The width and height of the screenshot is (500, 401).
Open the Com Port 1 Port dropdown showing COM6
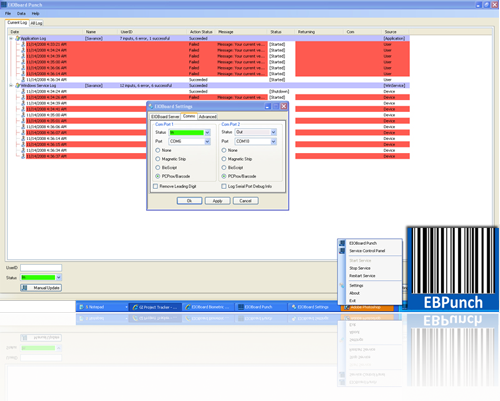click(x=207, y=141)
